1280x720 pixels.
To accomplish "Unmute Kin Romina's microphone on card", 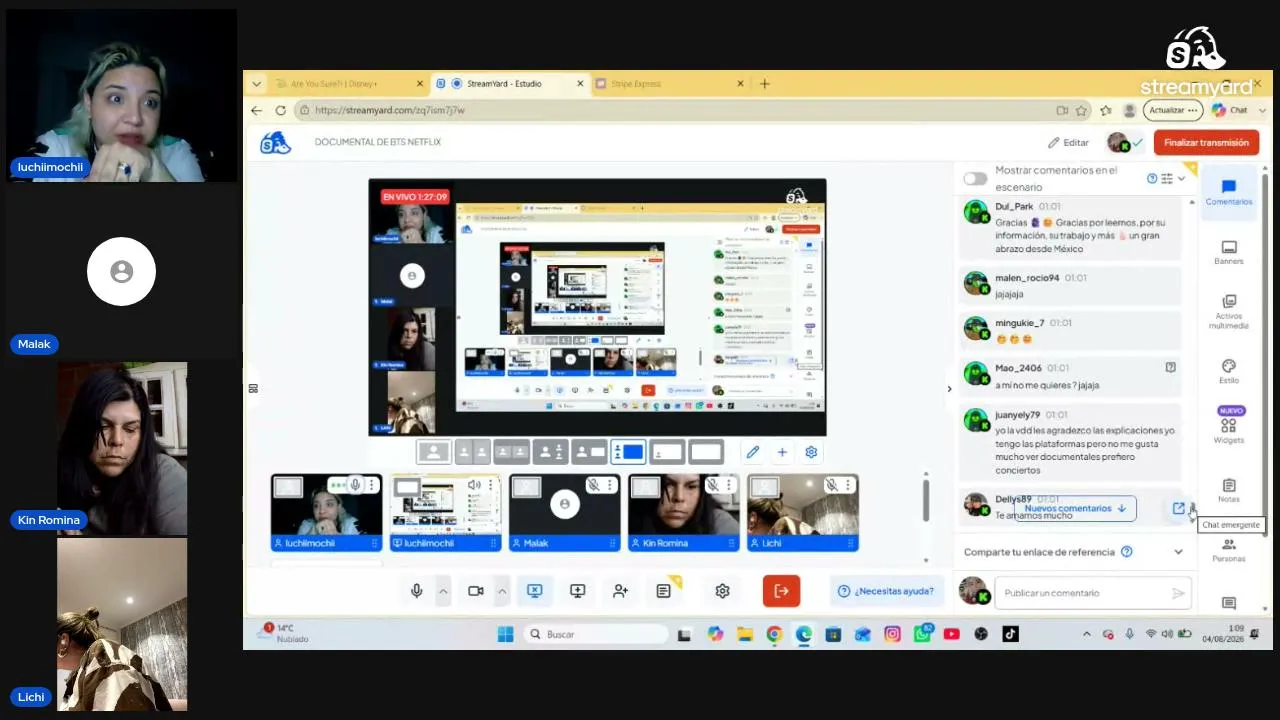I will 712,485.
